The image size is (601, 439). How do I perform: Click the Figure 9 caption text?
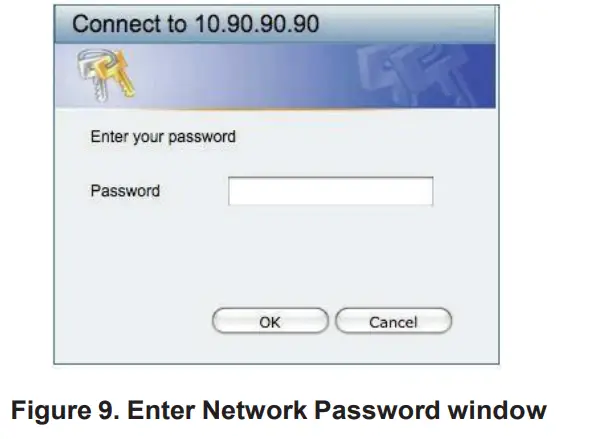click(x=279, y=410)
